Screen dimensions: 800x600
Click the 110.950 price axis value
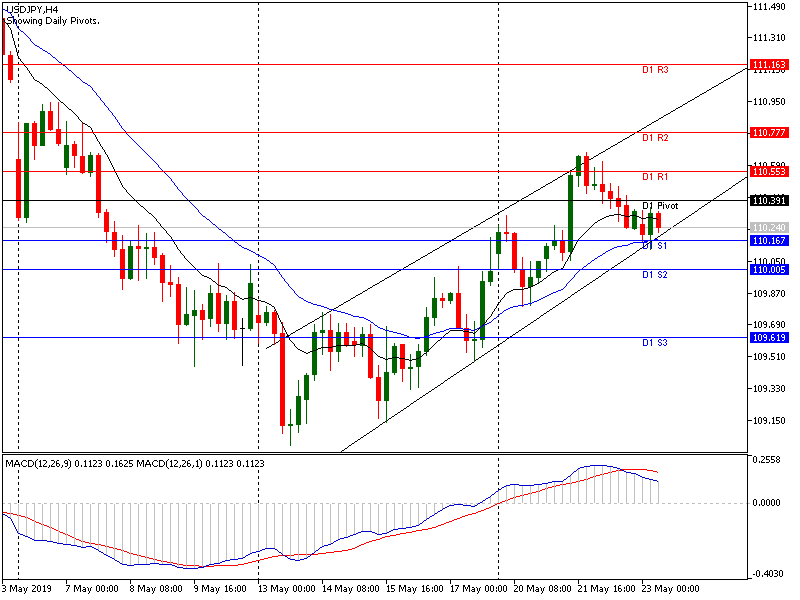coord(769,102)
